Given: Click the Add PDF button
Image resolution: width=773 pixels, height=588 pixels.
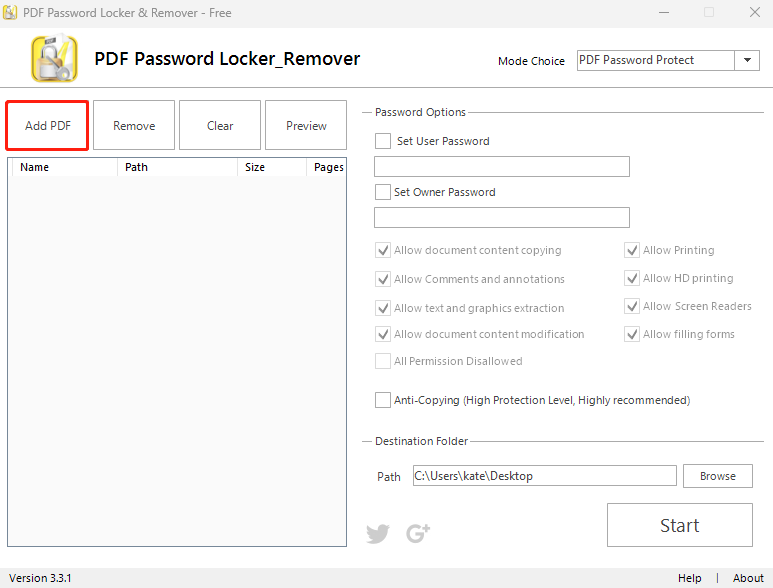Looking at the screenshot, I should pyautogui.click(x=47, y=125).
